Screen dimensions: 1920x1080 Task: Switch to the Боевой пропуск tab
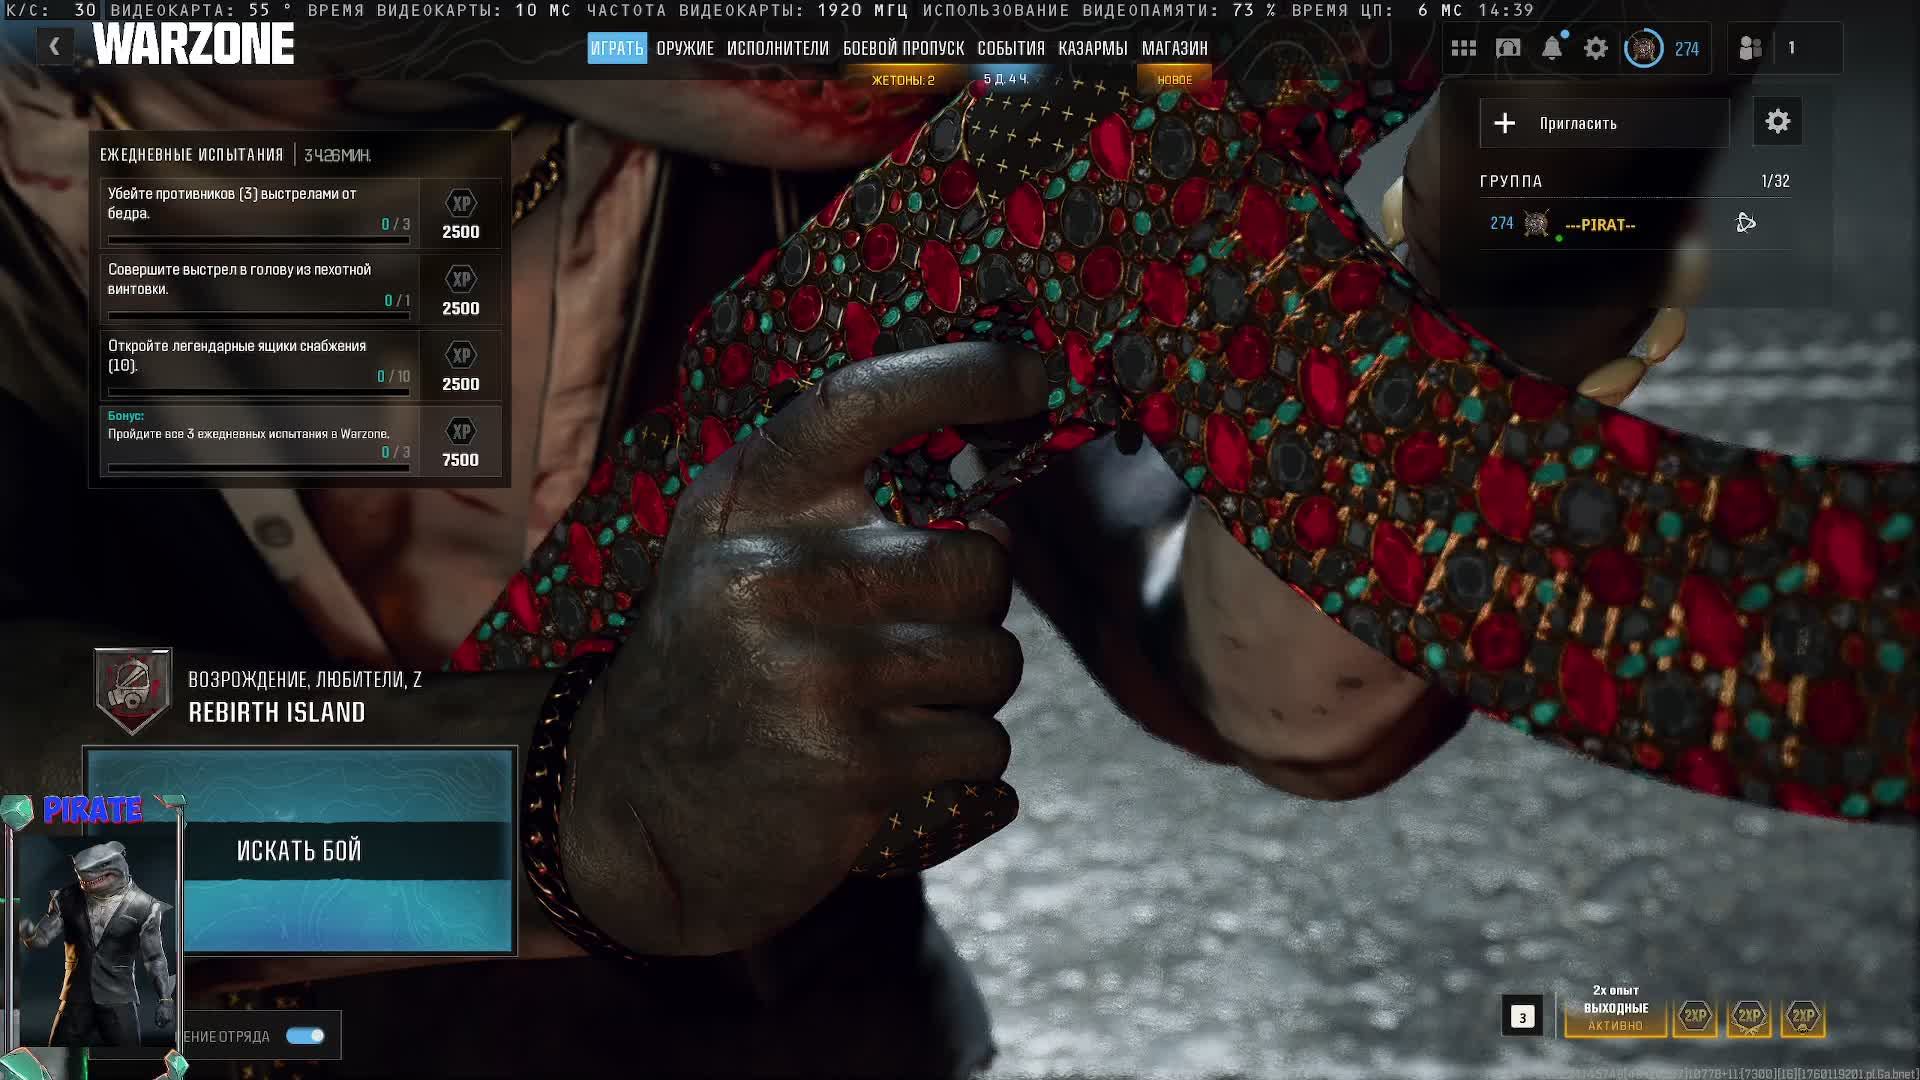tap(903, 48)
